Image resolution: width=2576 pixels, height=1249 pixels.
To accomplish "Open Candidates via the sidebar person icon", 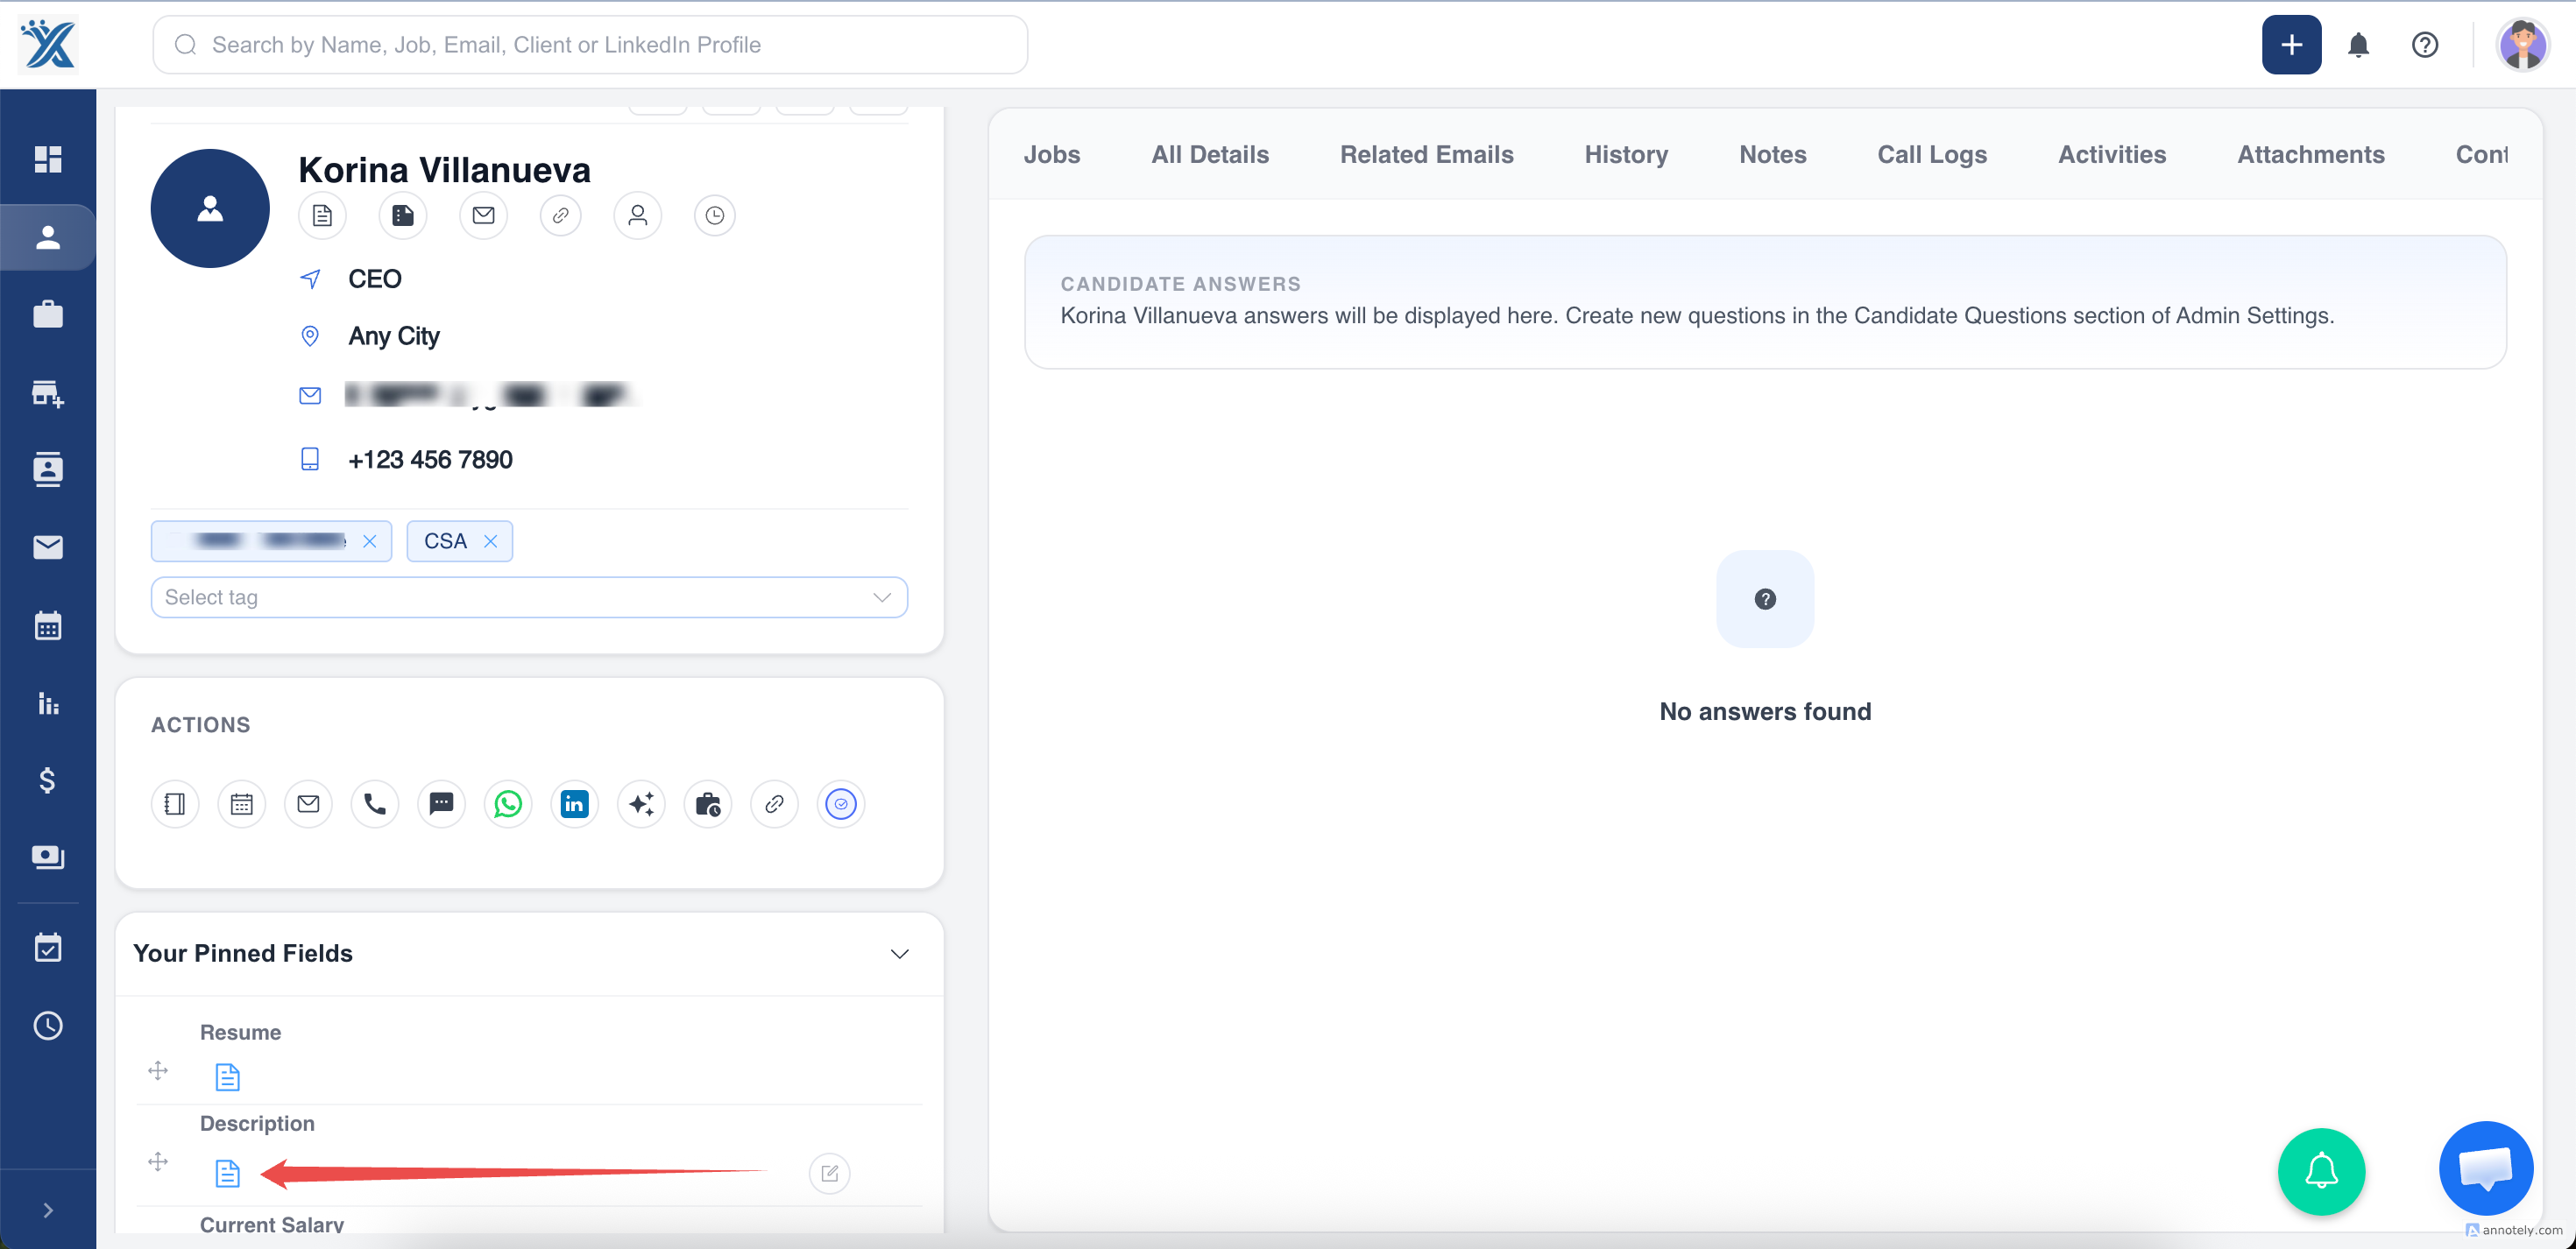I will [48, 237].
